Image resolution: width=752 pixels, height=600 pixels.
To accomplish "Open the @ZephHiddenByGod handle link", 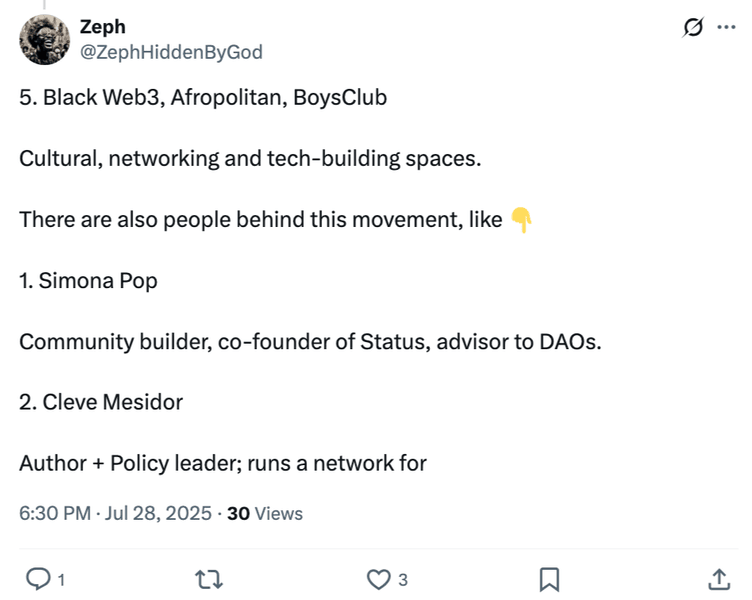I will pos(171,52).
